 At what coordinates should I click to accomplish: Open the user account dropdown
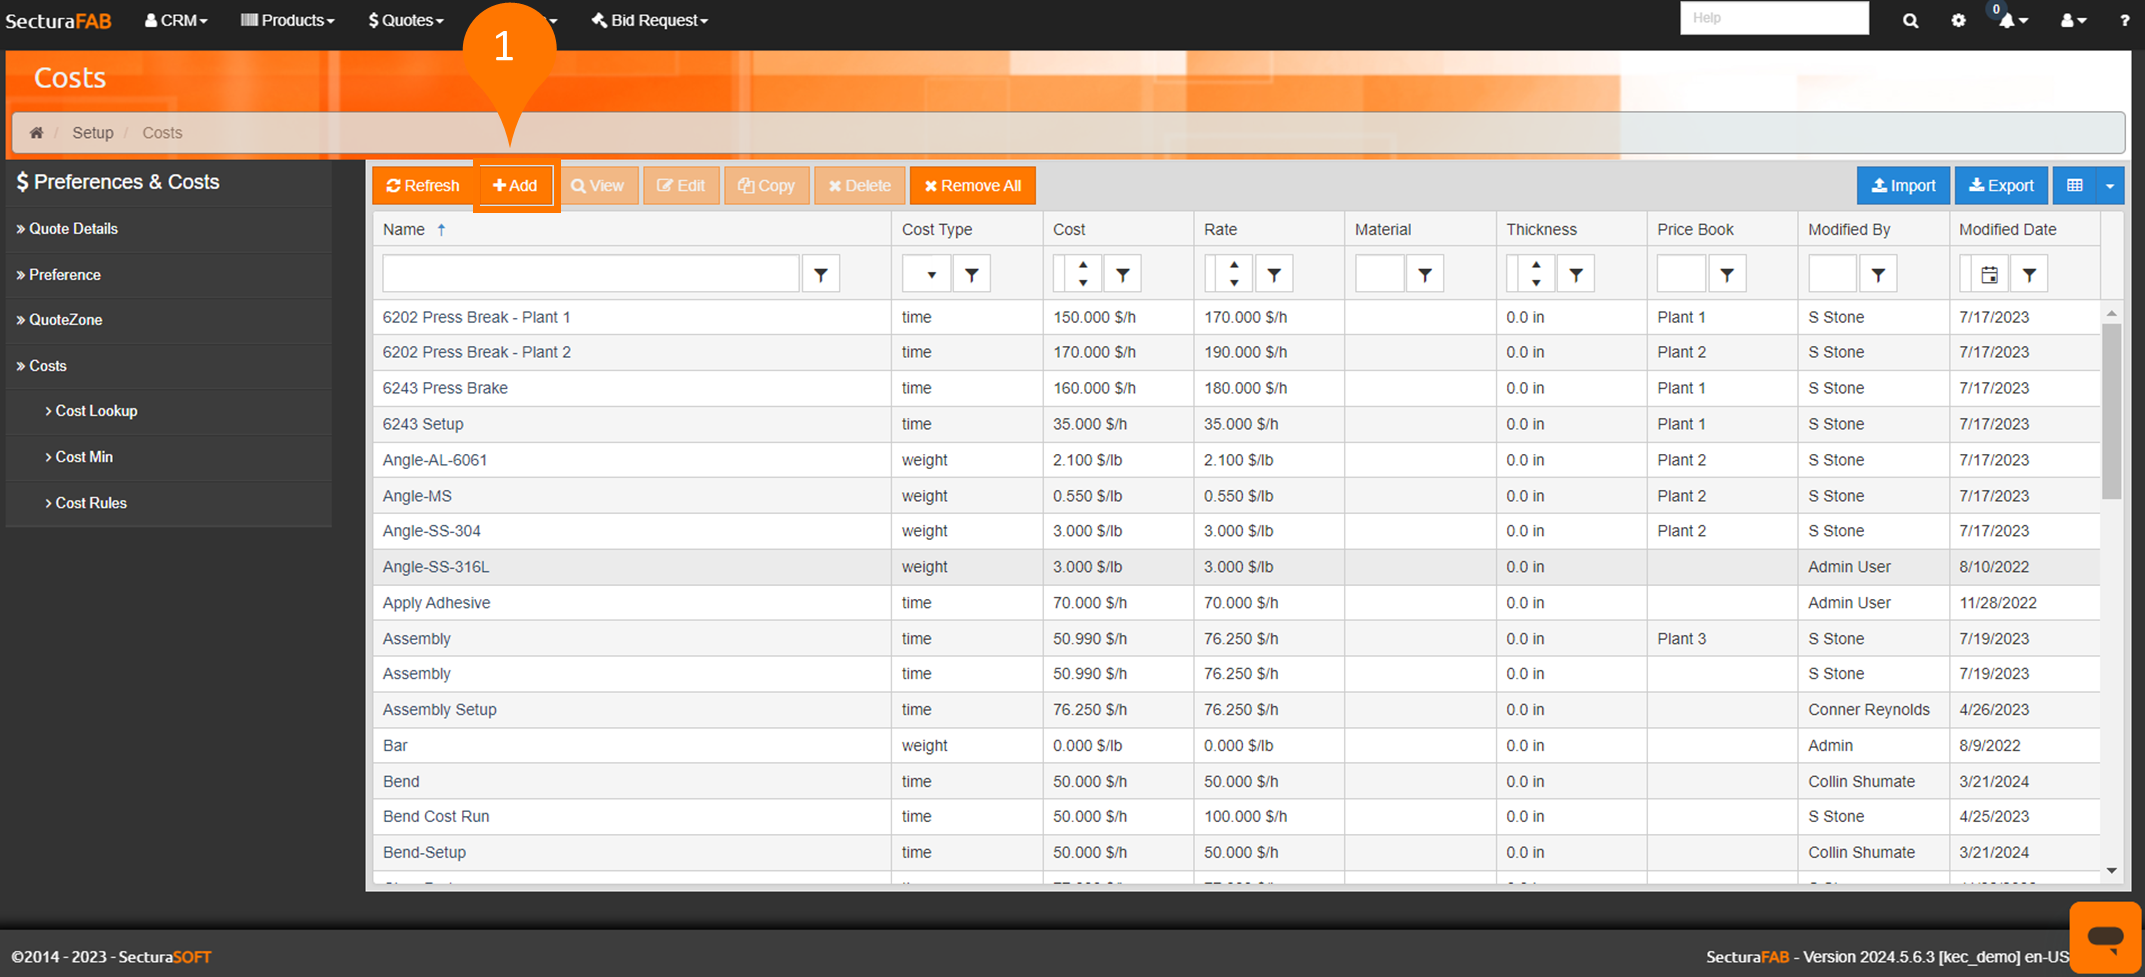[x=2073, y=20]
